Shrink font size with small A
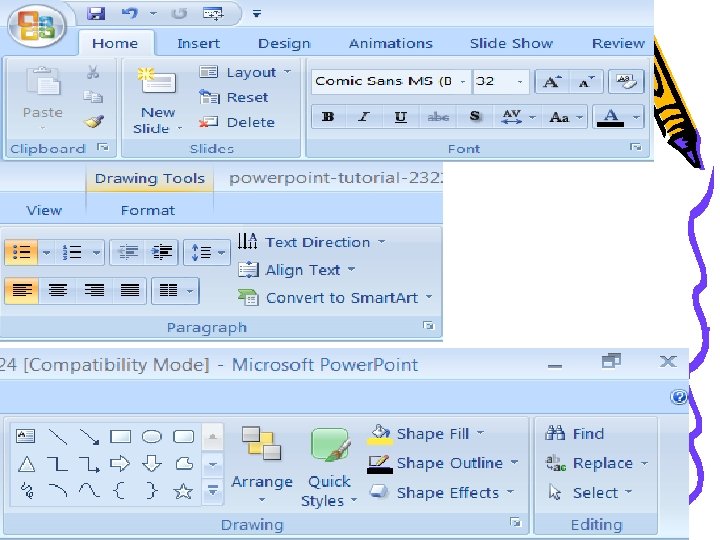 585,82
